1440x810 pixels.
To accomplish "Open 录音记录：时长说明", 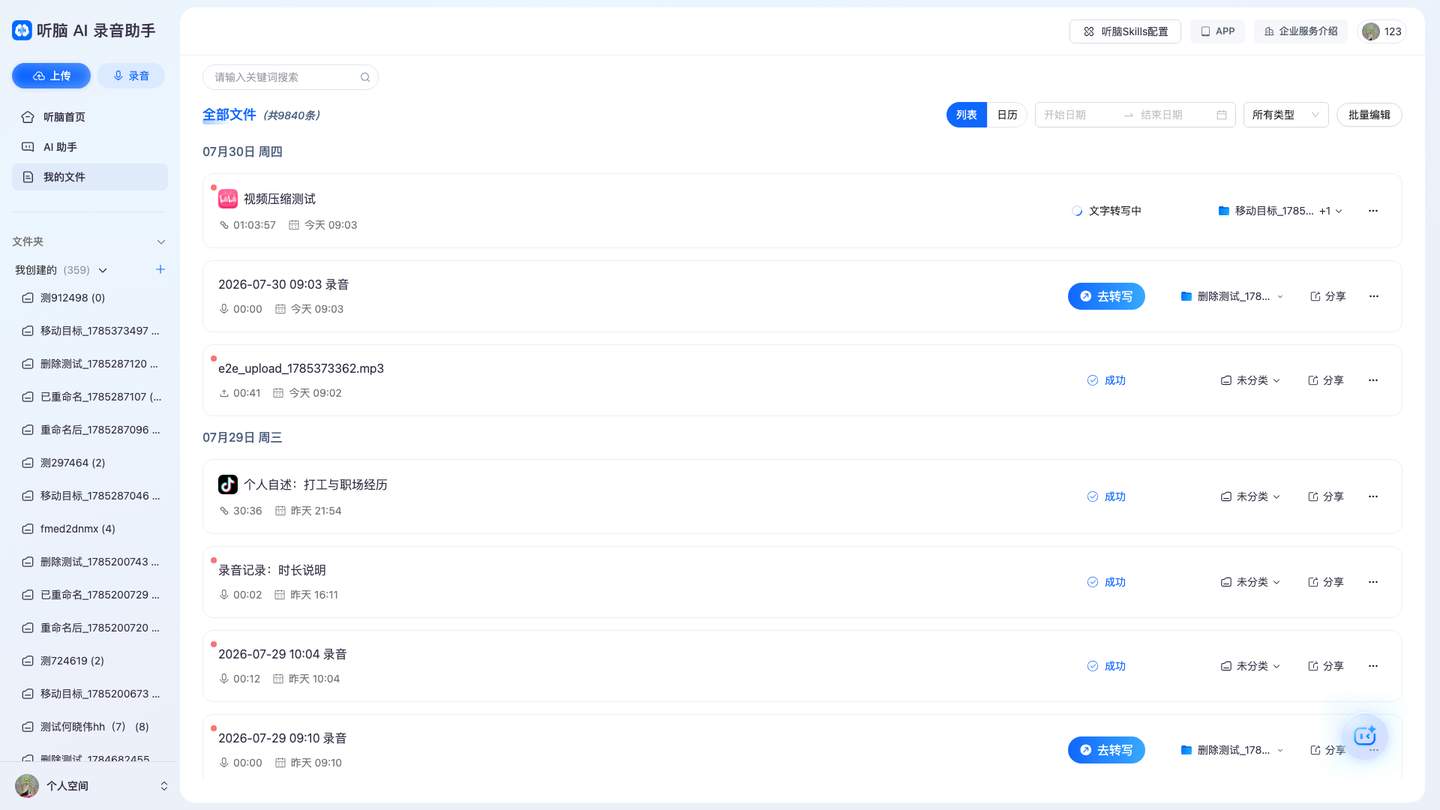I will coord(272,570).
